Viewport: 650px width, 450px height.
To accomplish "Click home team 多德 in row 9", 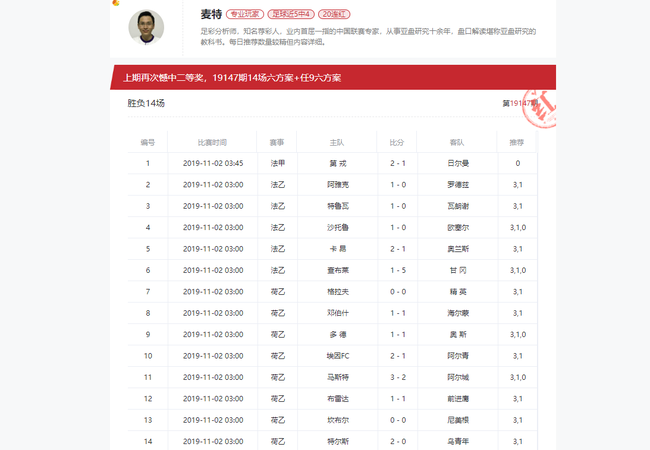I will tap(338, 334).
